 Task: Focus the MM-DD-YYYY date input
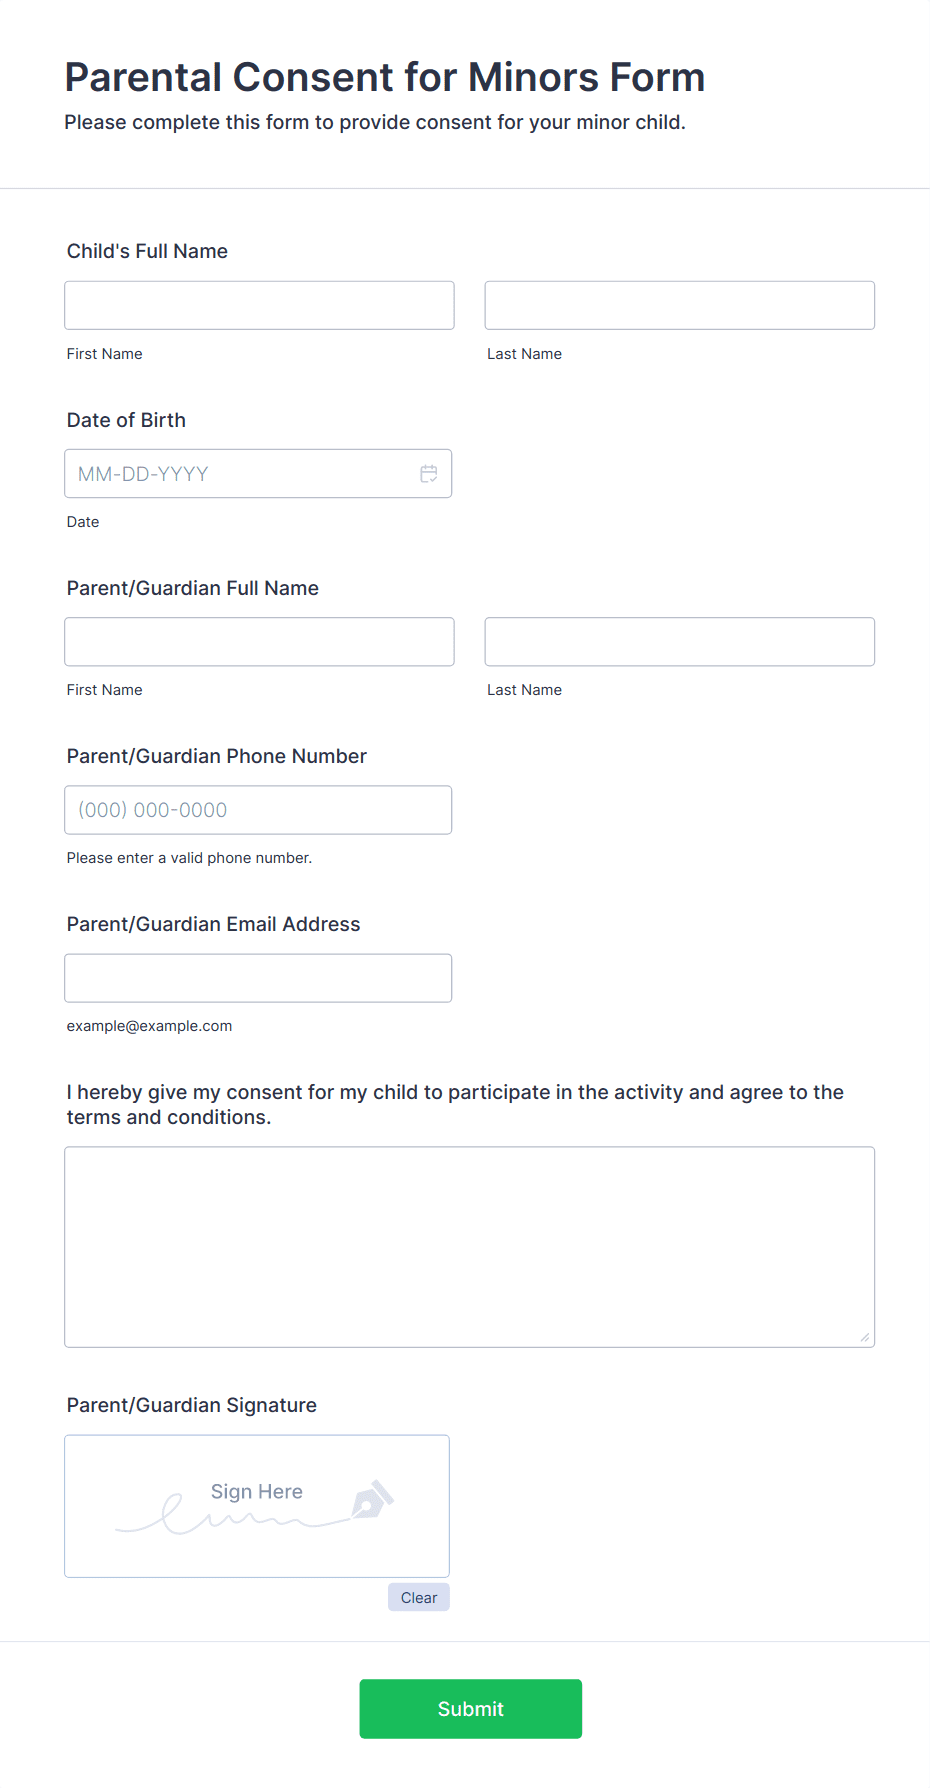coord(258,473)
